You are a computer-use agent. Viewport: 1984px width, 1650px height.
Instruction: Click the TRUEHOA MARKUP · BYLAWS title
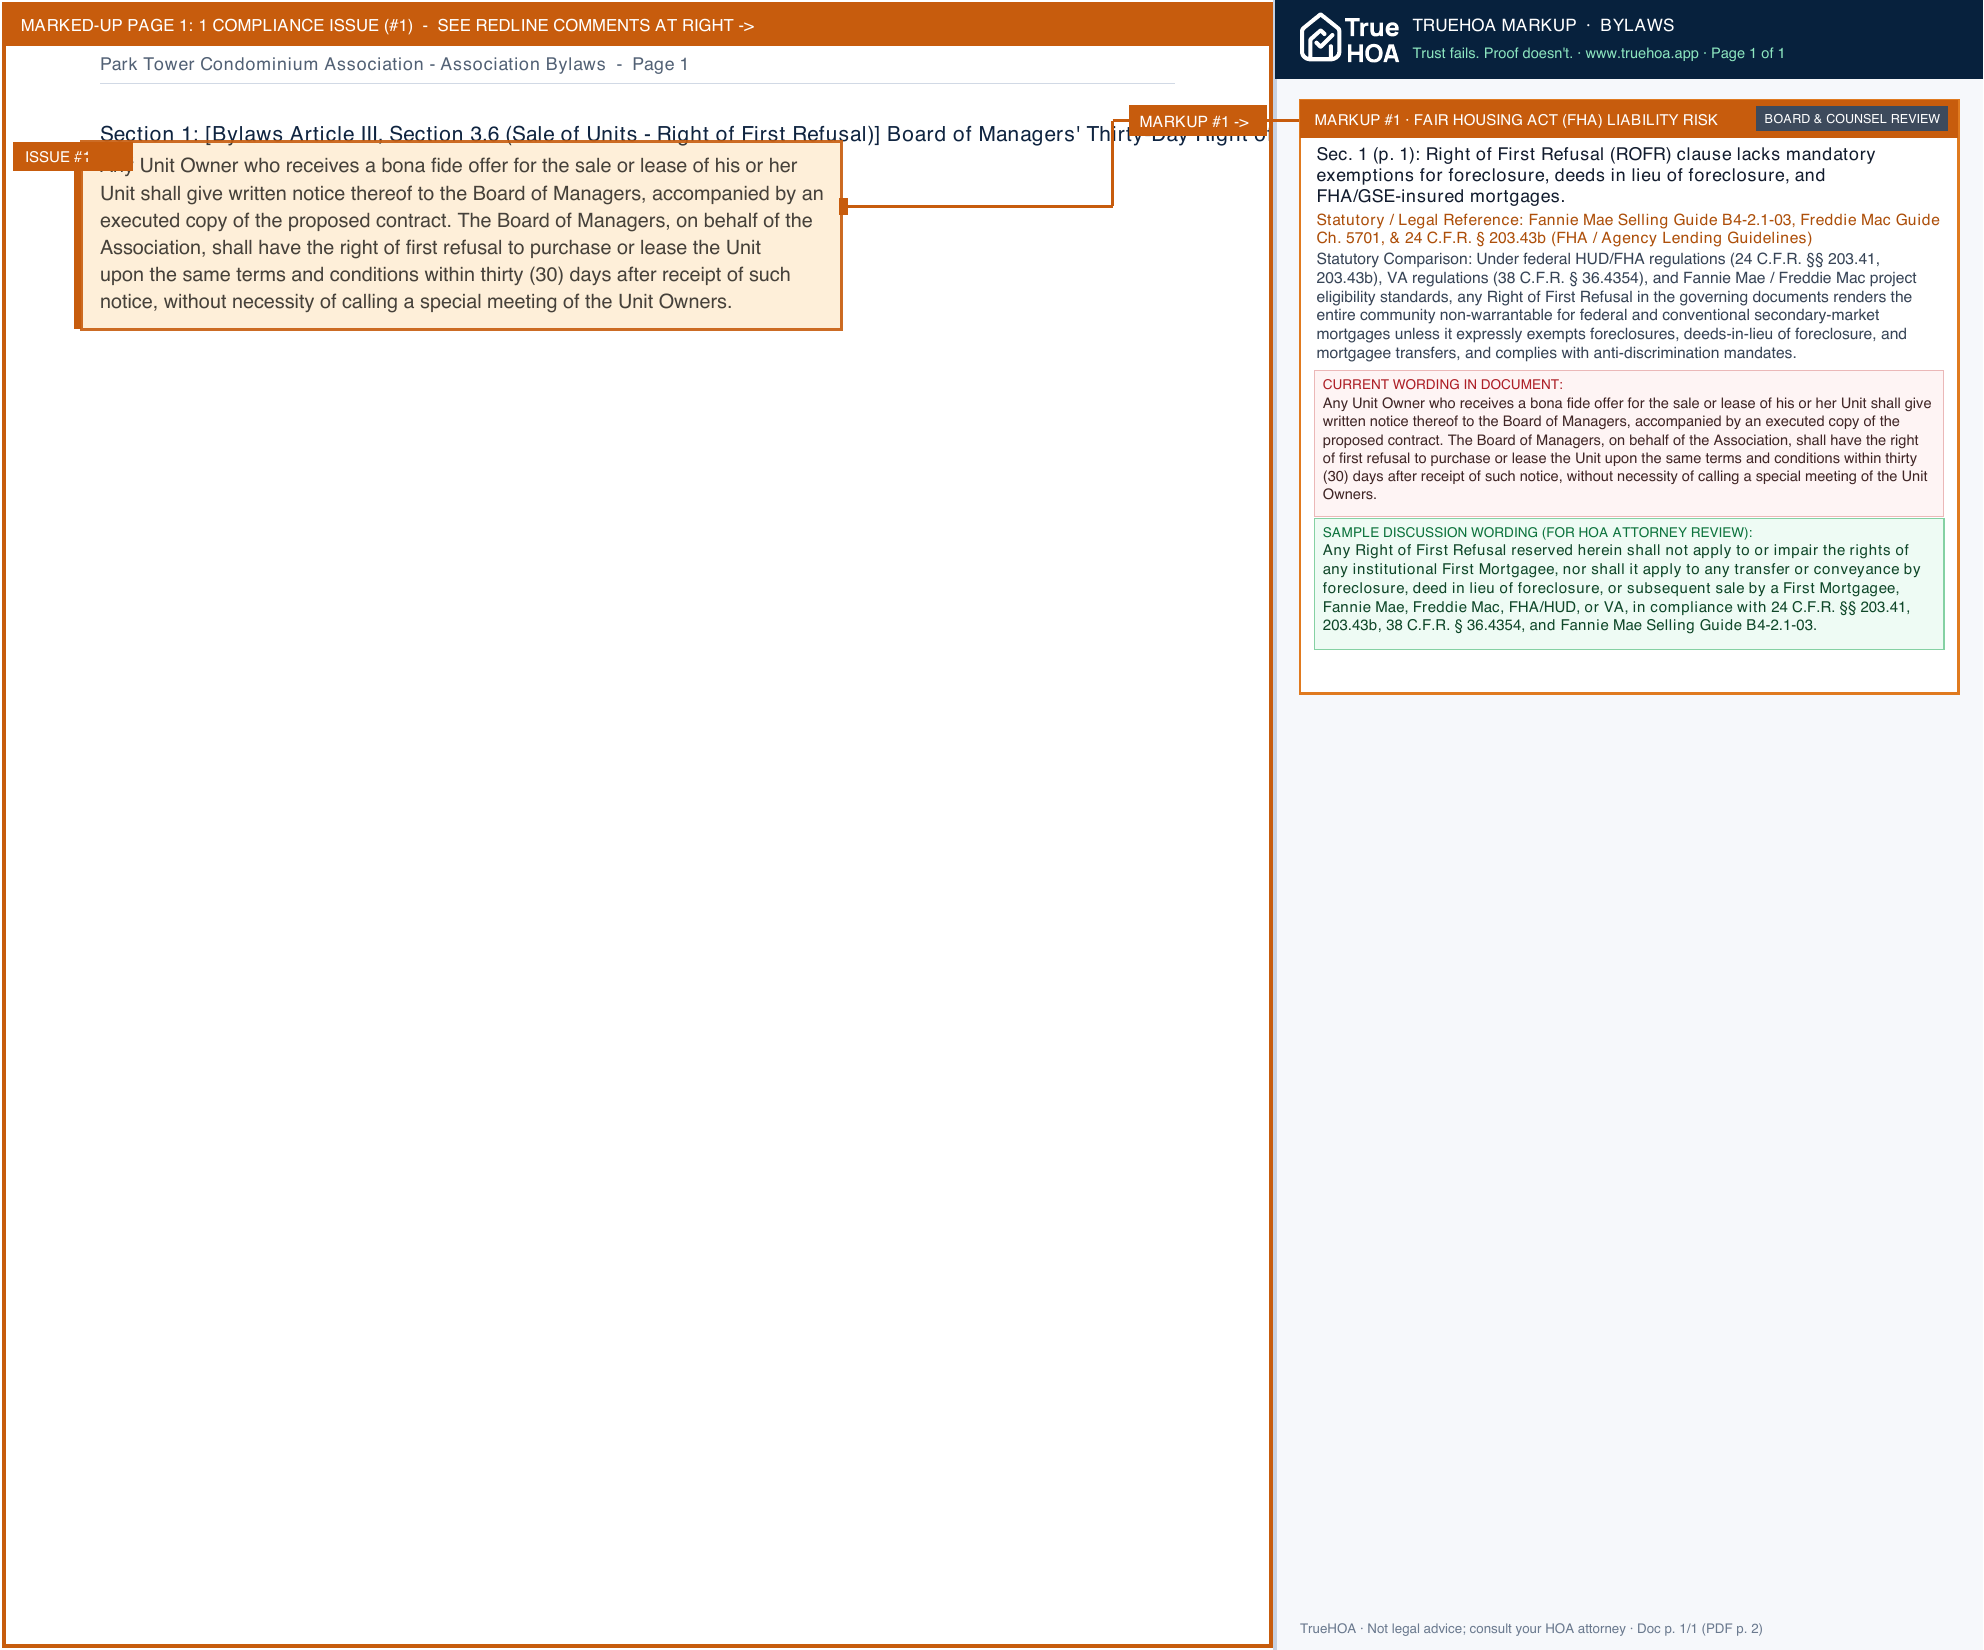coord(1543,25)
